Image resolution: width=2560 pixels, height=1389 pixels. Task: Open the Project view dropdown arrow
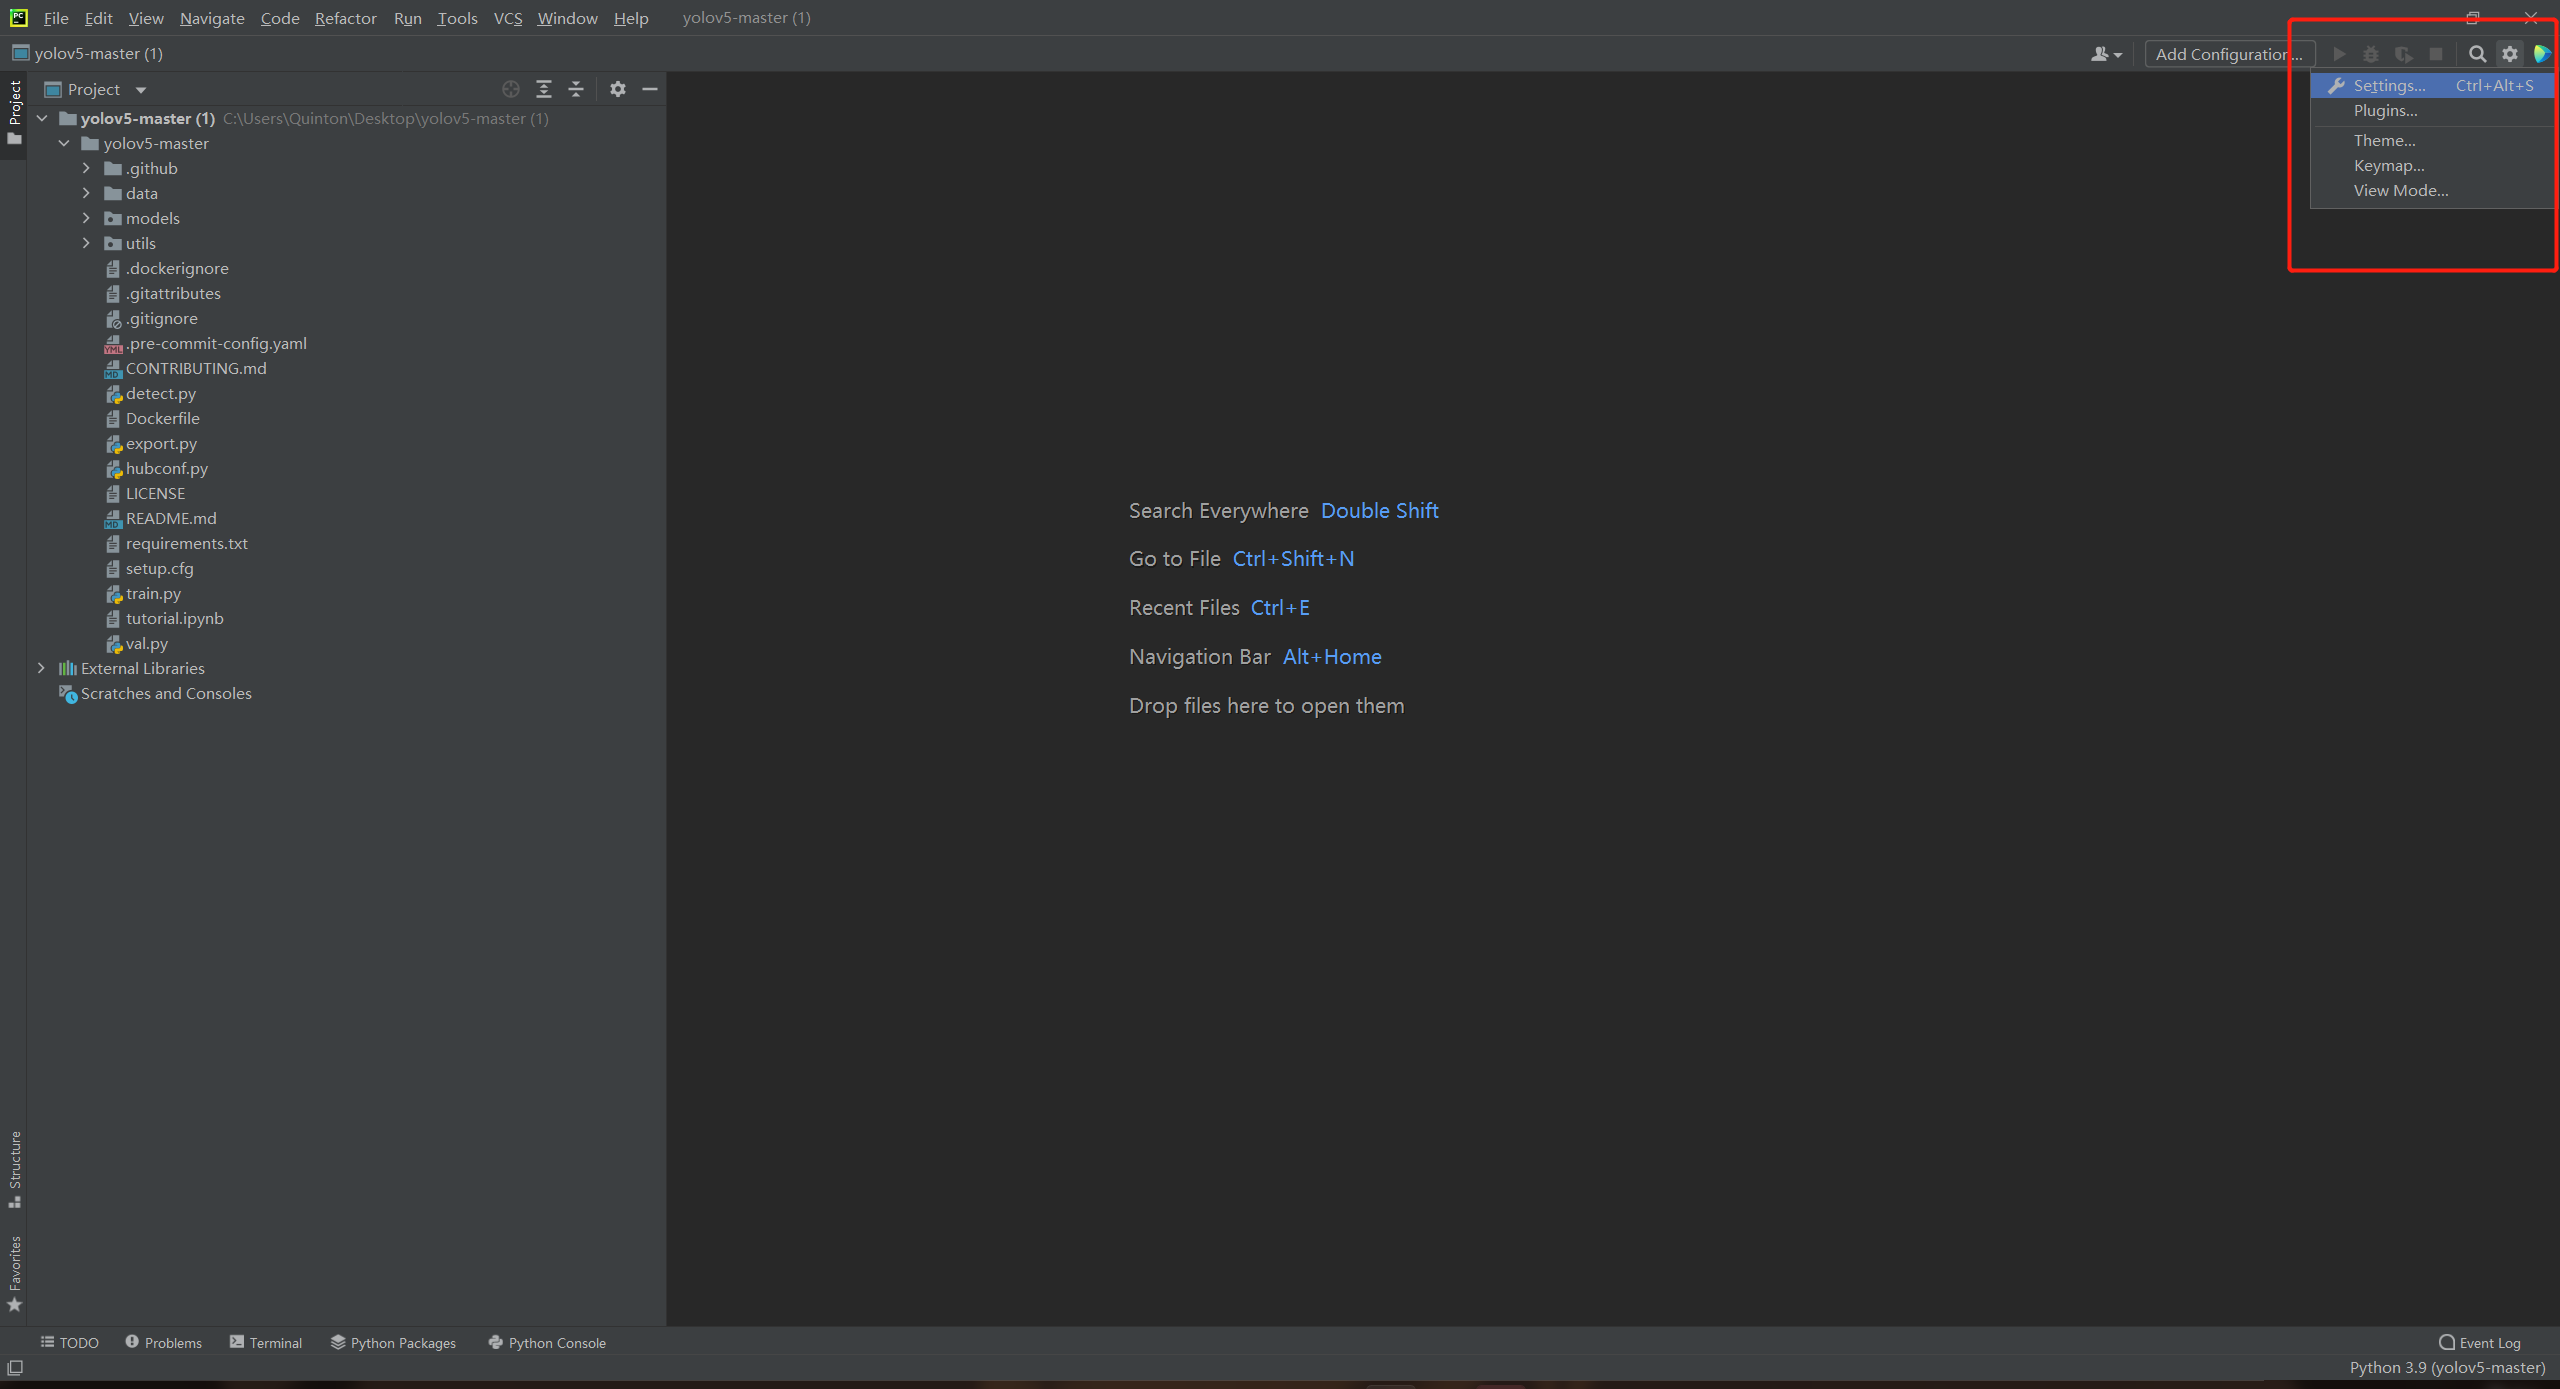141,90
